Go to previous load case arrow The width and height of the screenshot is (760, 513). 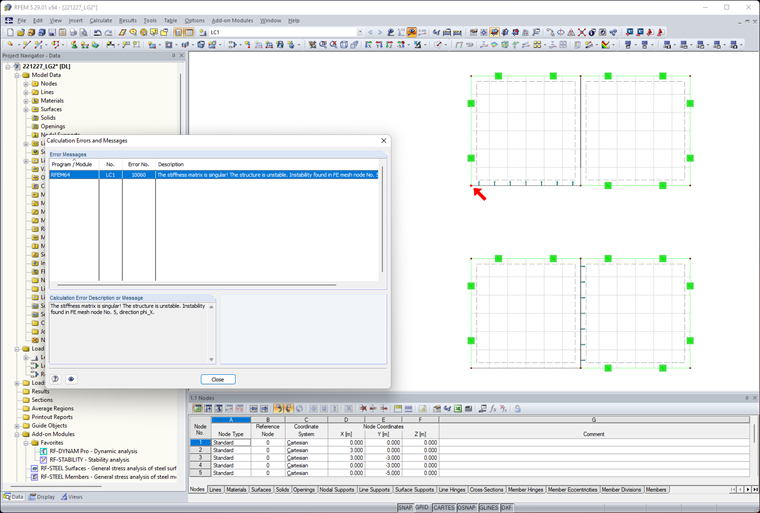(370, 32)
